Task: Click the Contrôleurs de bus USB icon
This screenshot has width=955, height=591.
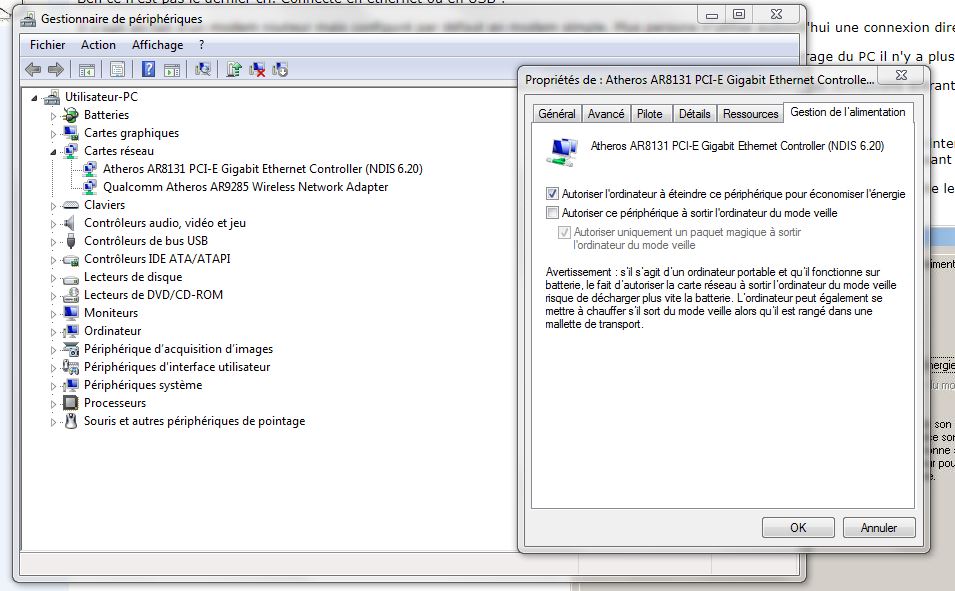Action: 71,241
